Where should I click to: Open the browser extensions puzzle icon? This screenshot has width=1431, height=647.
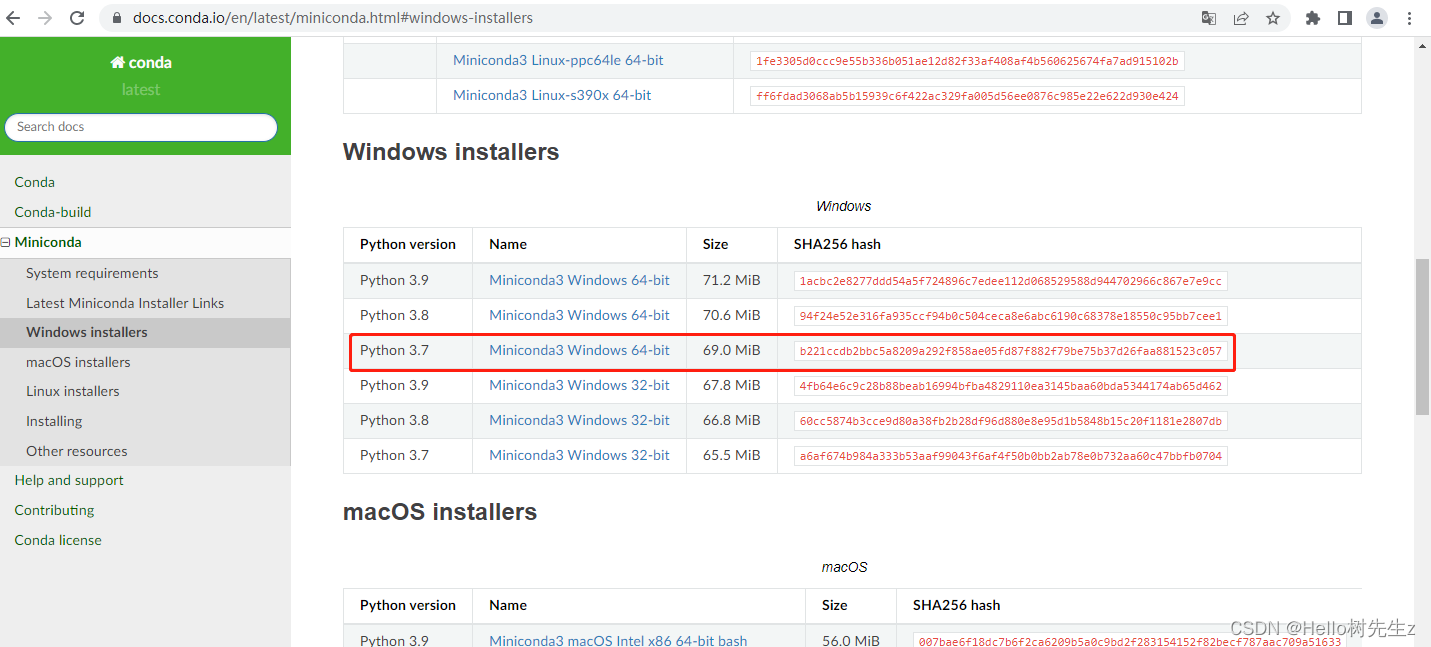[x=1313, y=18]
